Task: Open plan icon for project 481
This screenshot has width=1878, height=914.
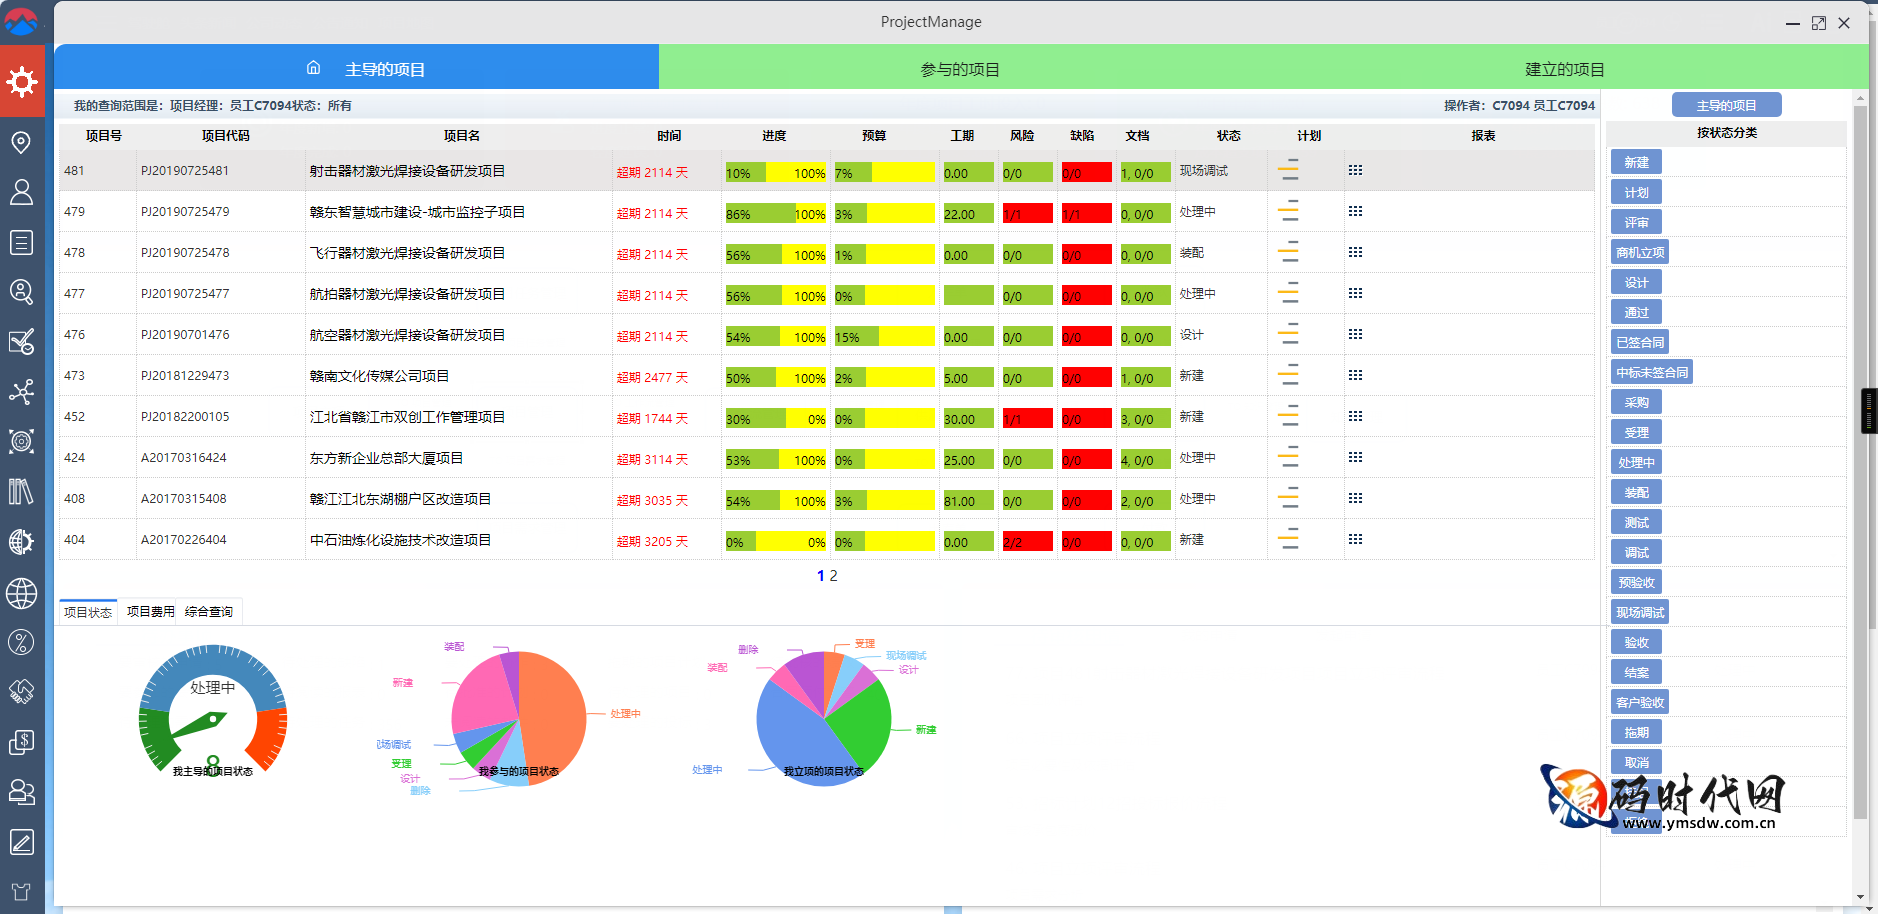Action: 1289,171
